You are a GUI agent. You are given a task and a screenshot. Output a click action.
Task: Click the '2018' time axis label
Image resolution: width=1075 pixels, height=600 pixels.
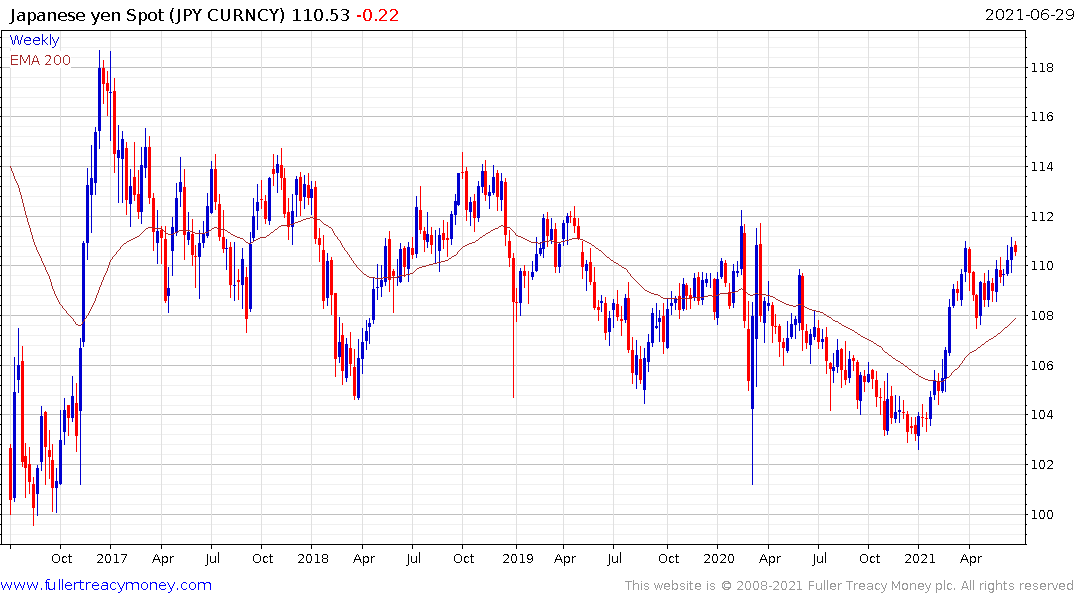[313, 558]
